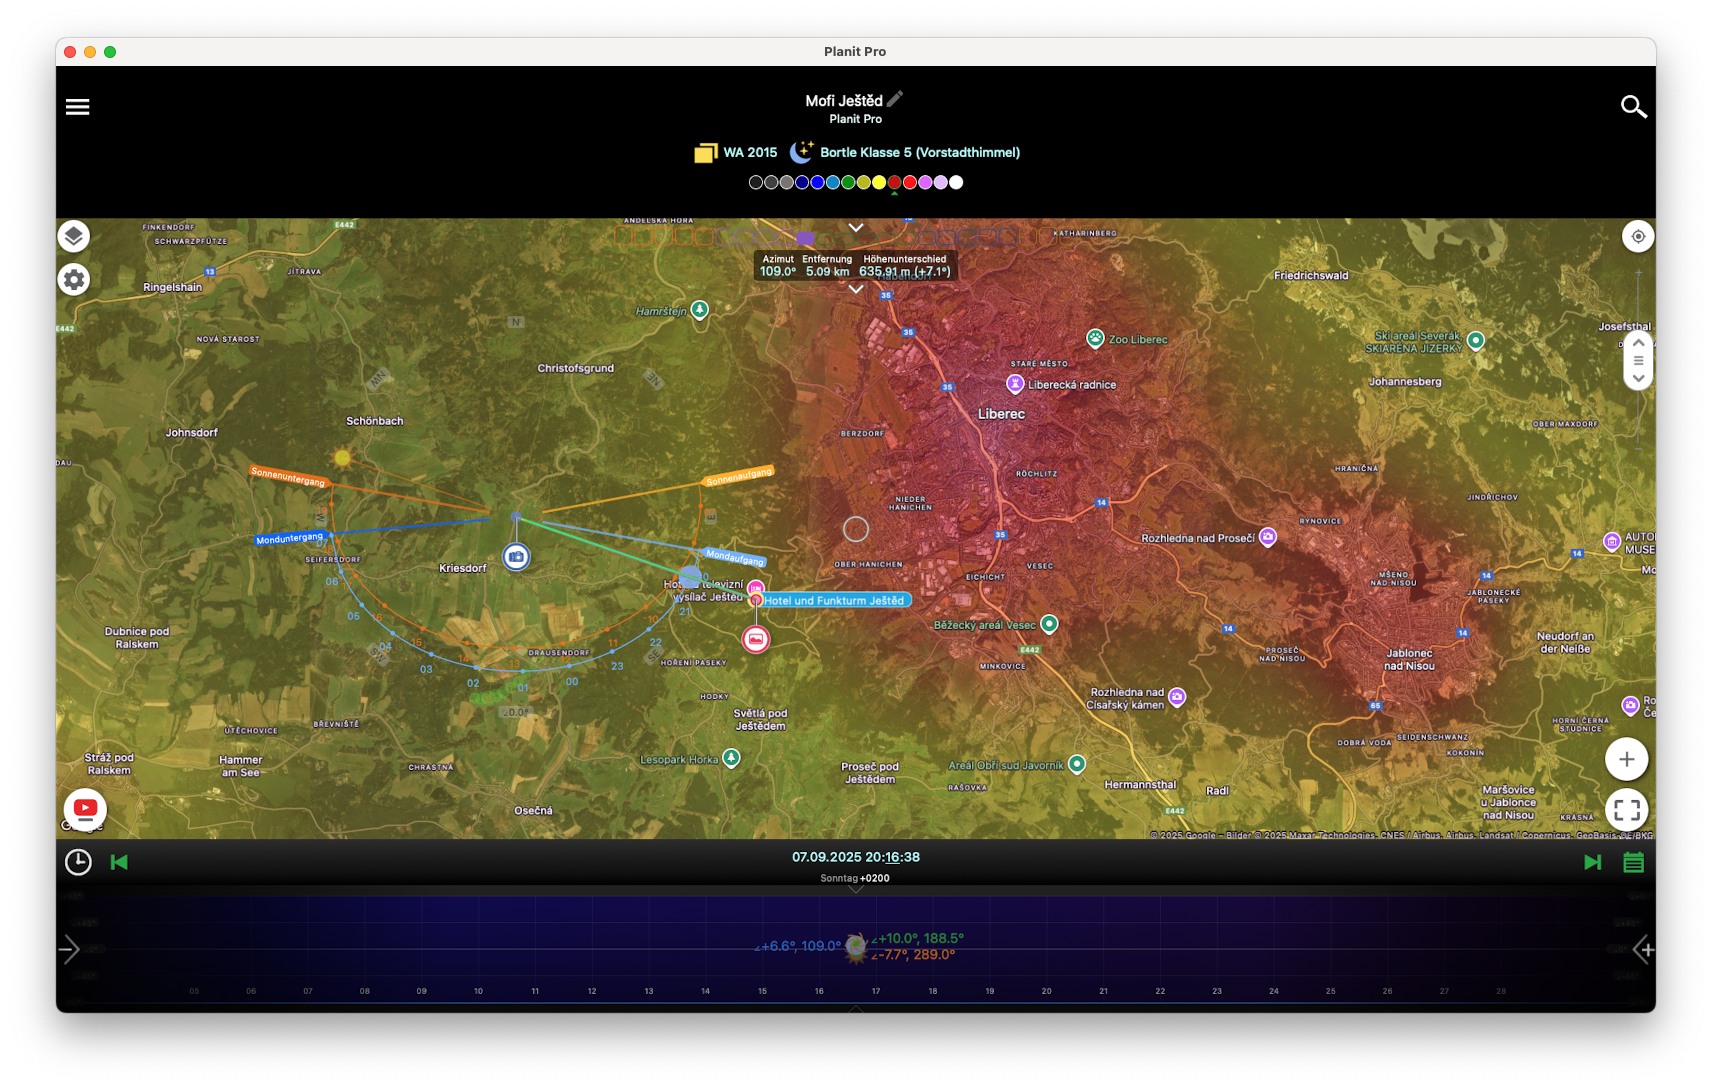Click the date 07.09.2025

pyautogui.click(x=826, y=857)
